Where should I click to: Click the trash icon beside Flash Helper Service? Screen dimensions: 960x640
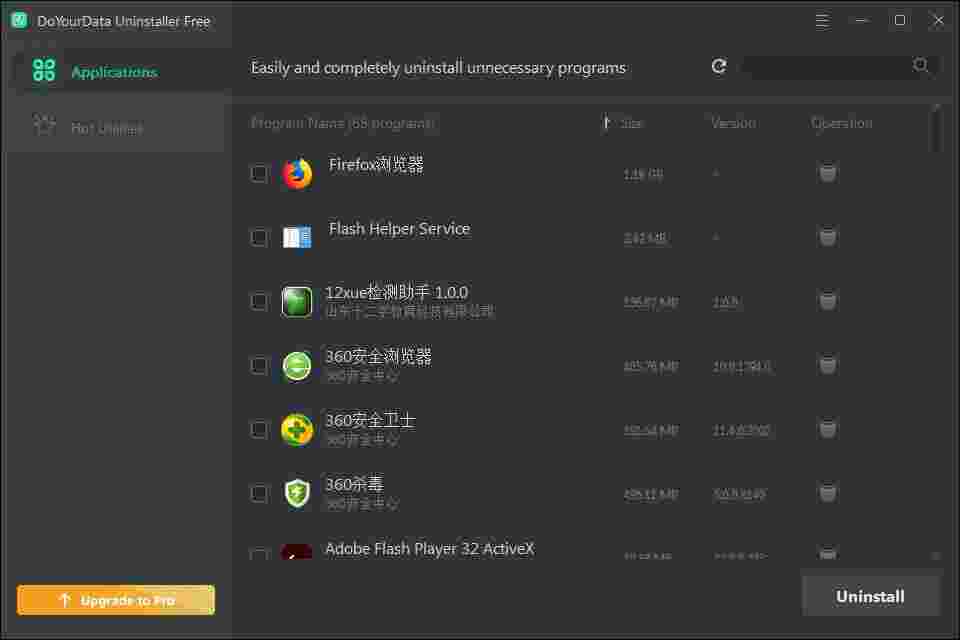tap(827, 237)
